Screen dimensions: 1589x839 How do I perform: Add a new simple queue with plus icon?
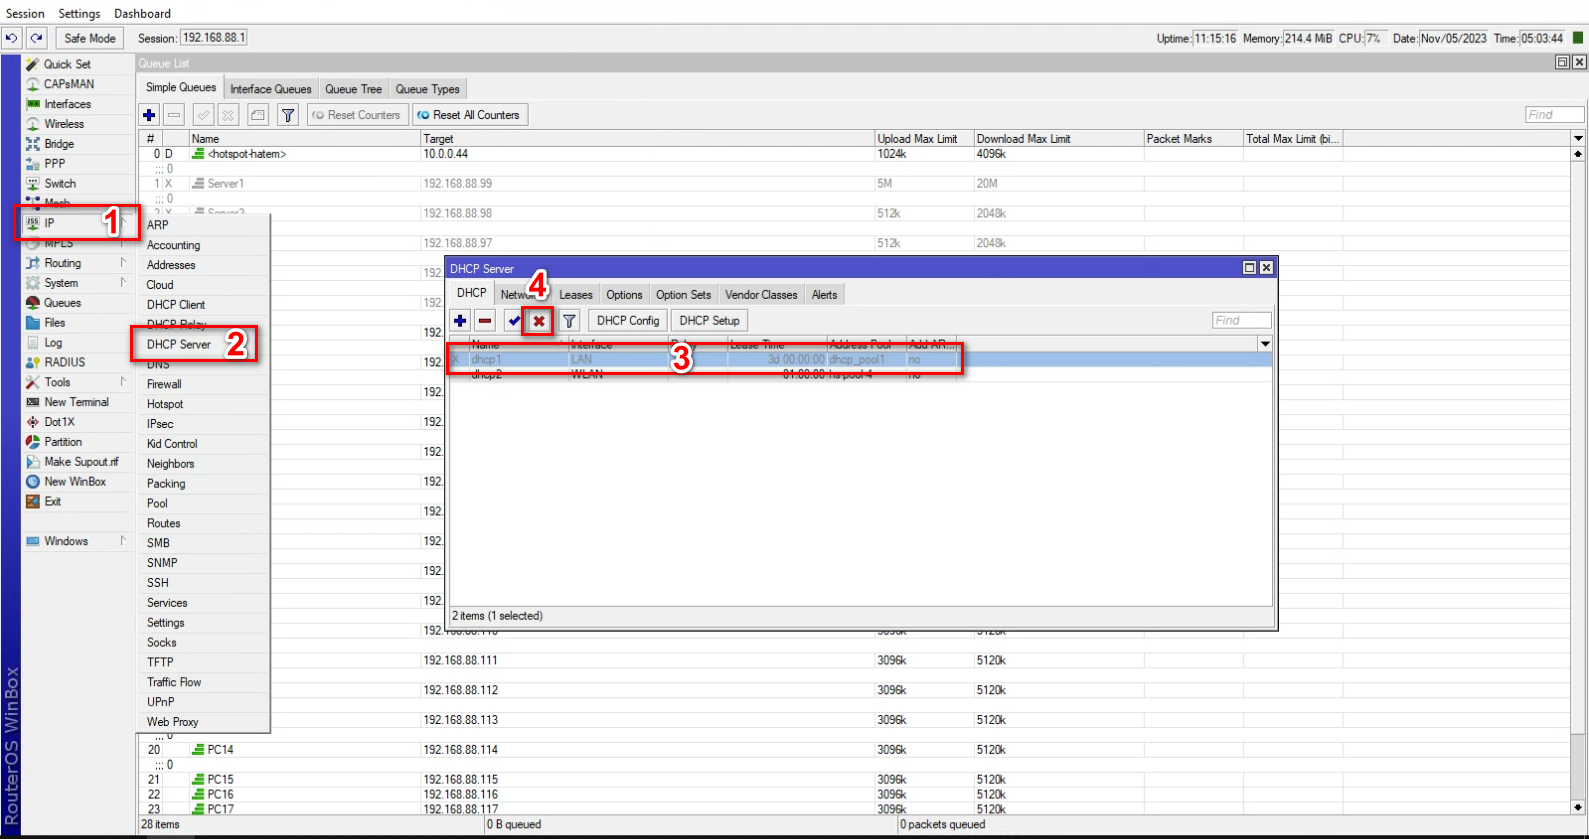[x=149, y=115]
